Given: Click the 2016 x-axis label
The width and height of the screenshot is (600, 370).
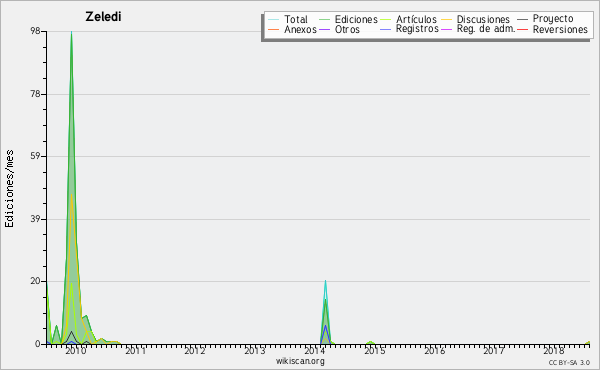Looking at the screenshot, I should click(434, 351).
